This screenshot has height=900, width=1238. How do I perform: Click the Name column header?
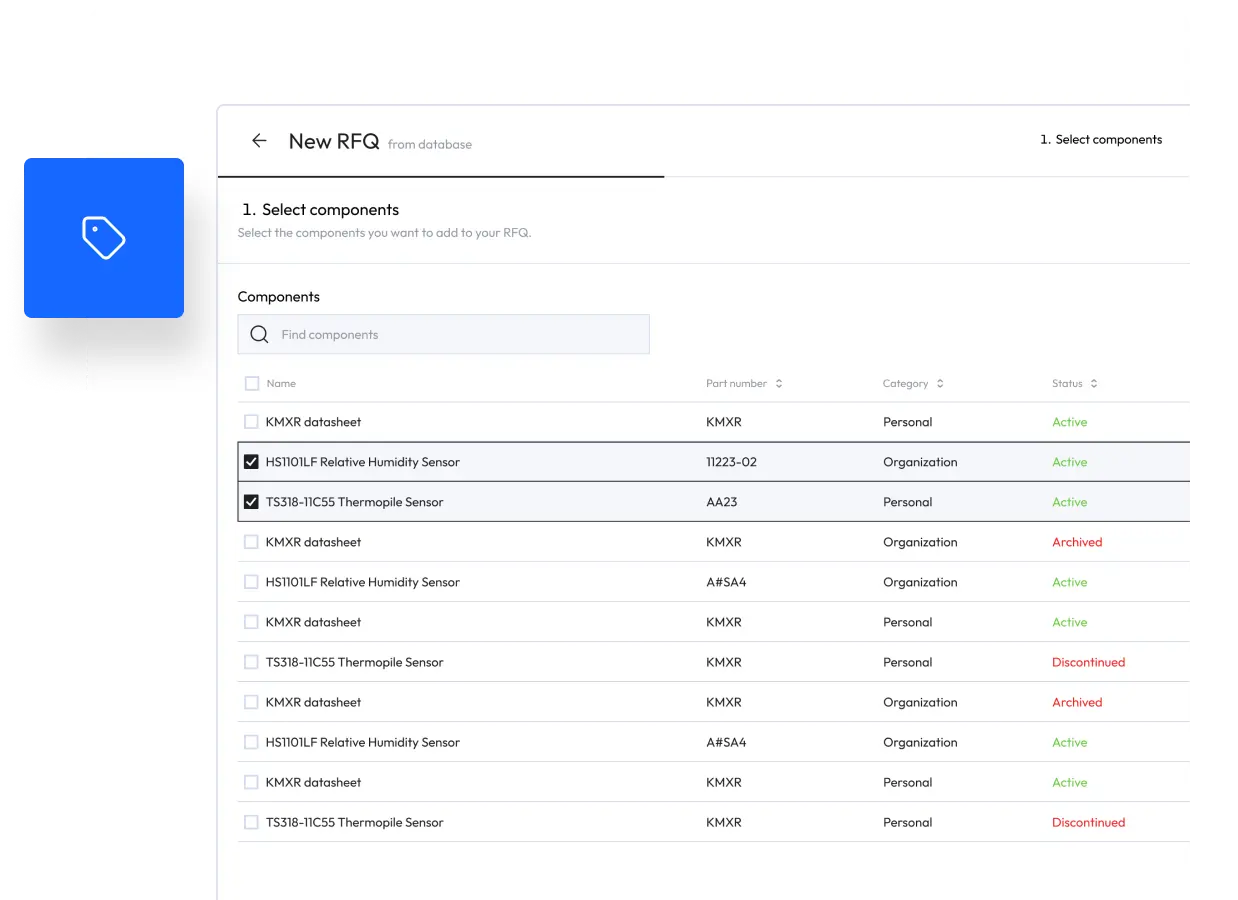(281, 384)
